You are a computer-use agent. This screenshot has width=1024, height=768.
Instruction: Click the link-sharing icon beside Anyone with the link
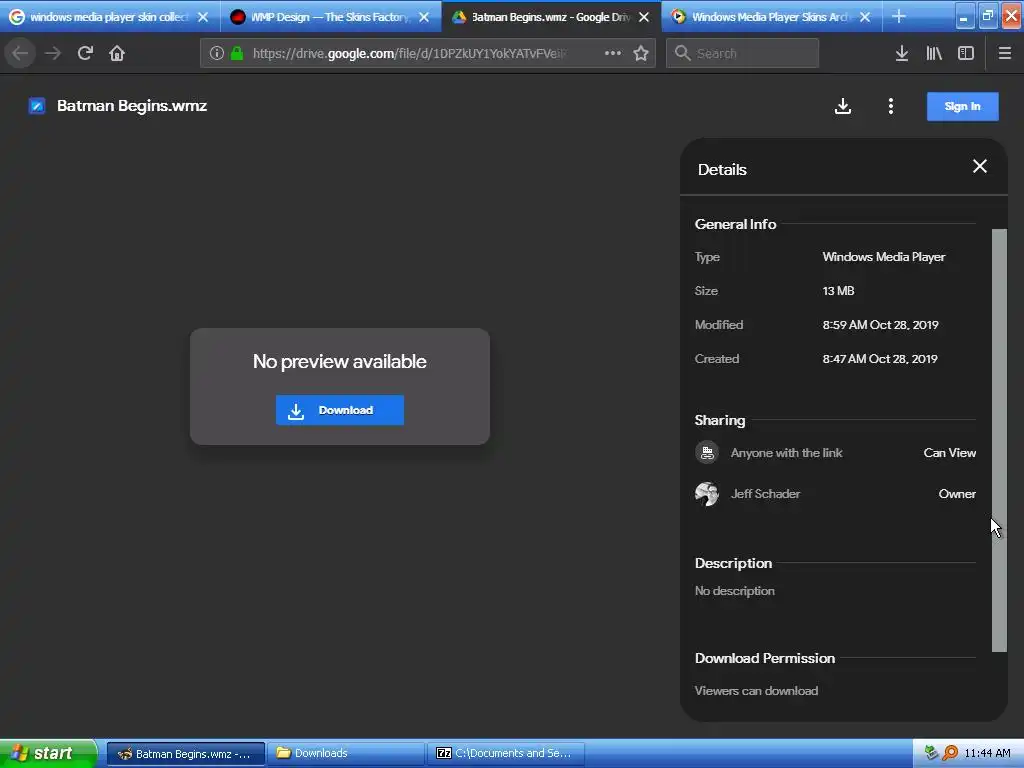coord(707,453)
